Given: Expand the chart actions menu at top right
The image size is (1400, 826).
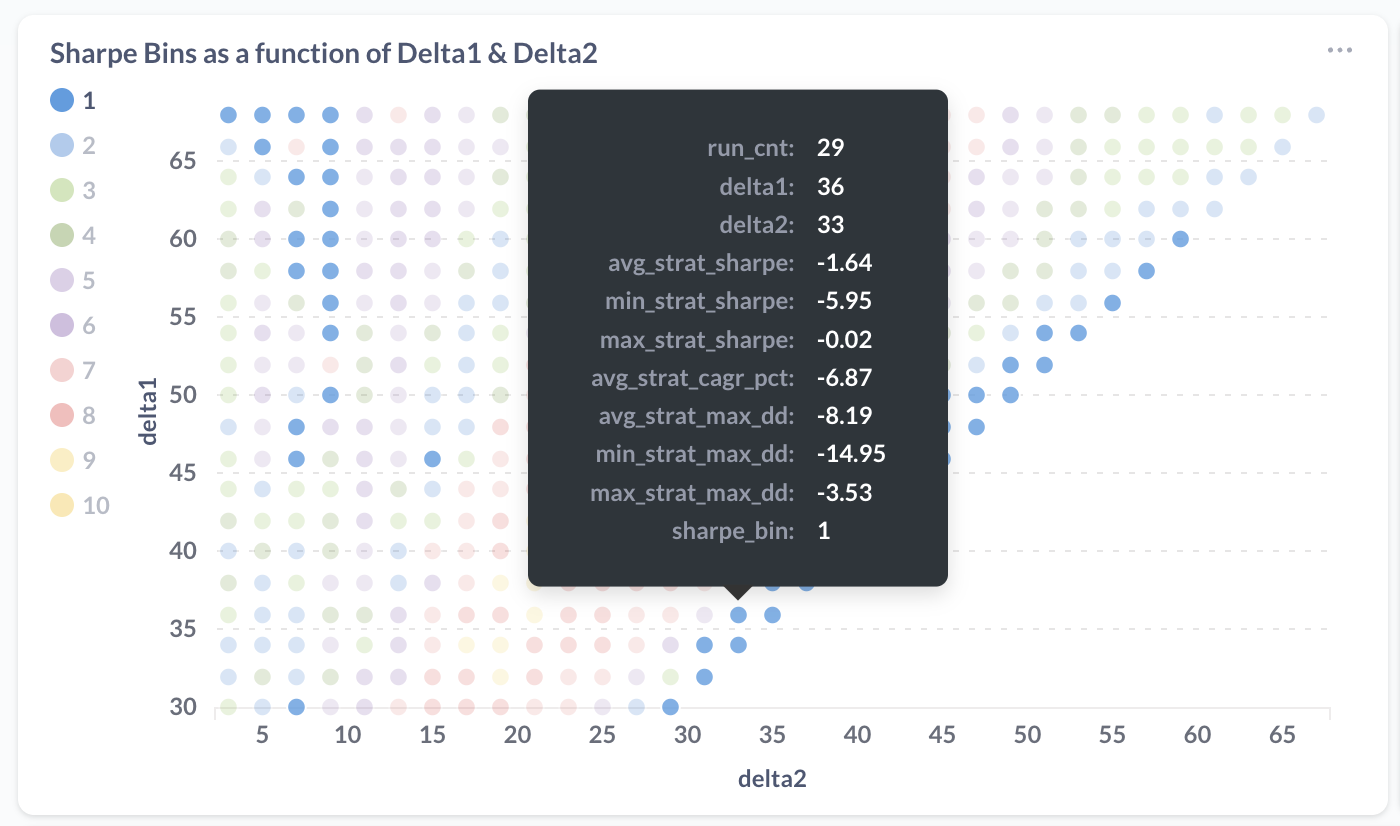Looking at the screenshot, I should 1340,49.
